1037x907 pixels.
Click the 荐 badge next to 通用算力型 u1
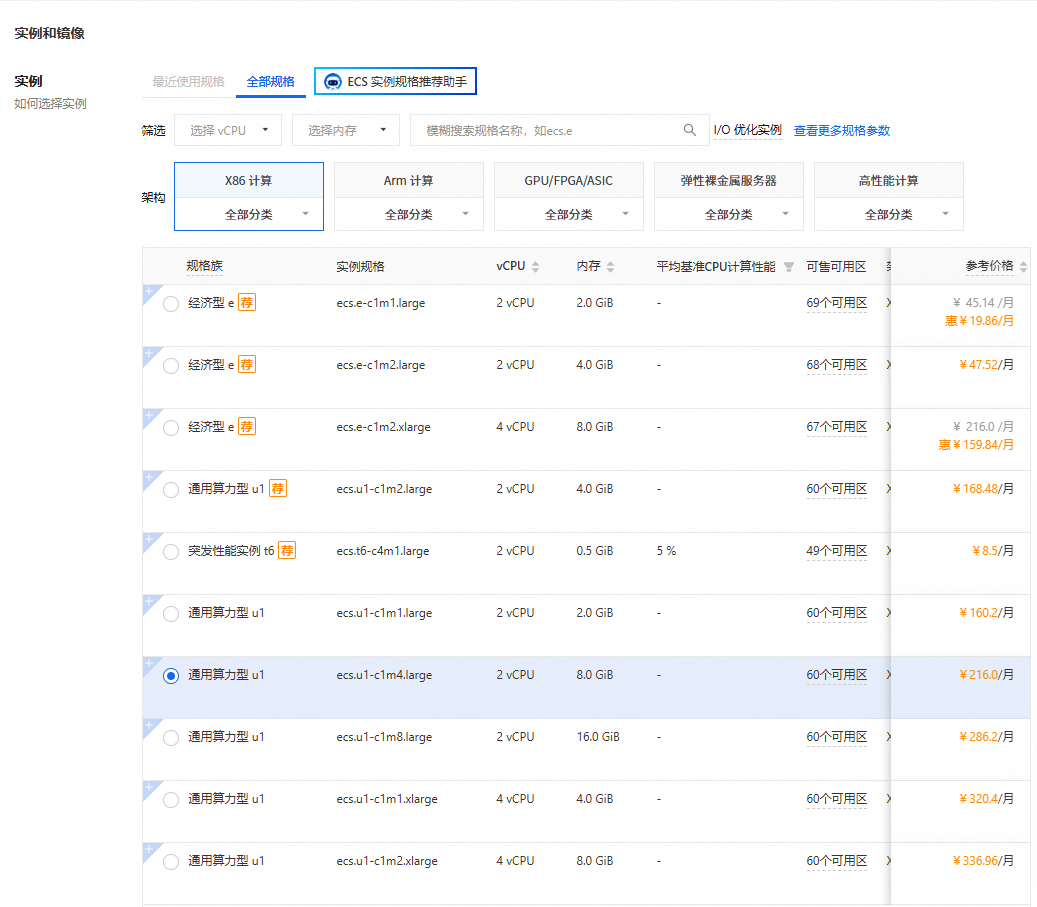(278, 489)
